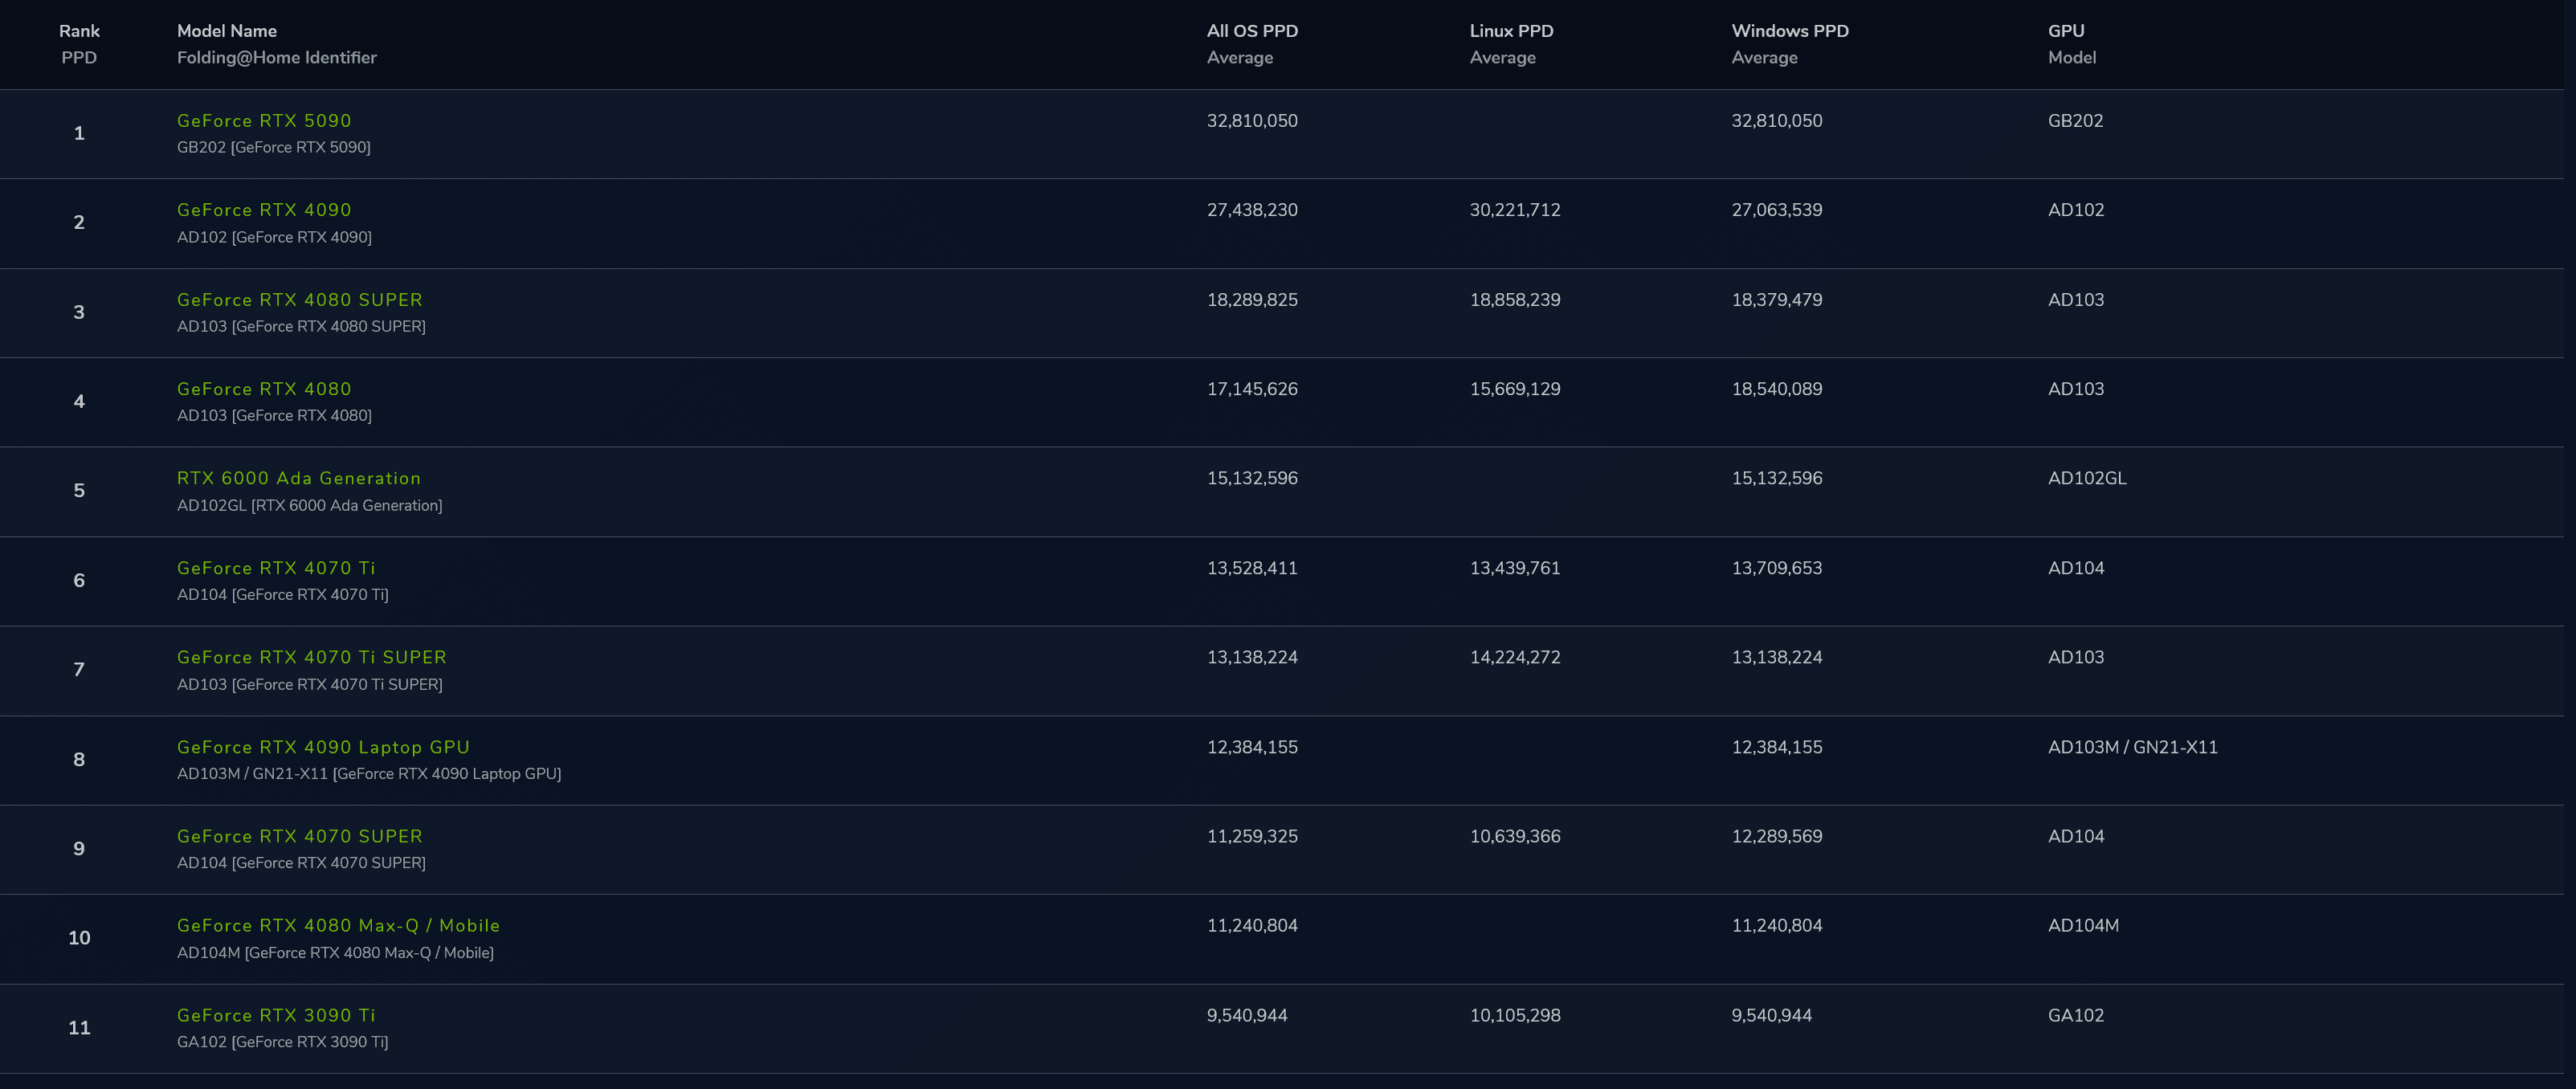Select Linux PPD value 15,669,129
The image size is (2576, 1089).
coord(1514,389)
